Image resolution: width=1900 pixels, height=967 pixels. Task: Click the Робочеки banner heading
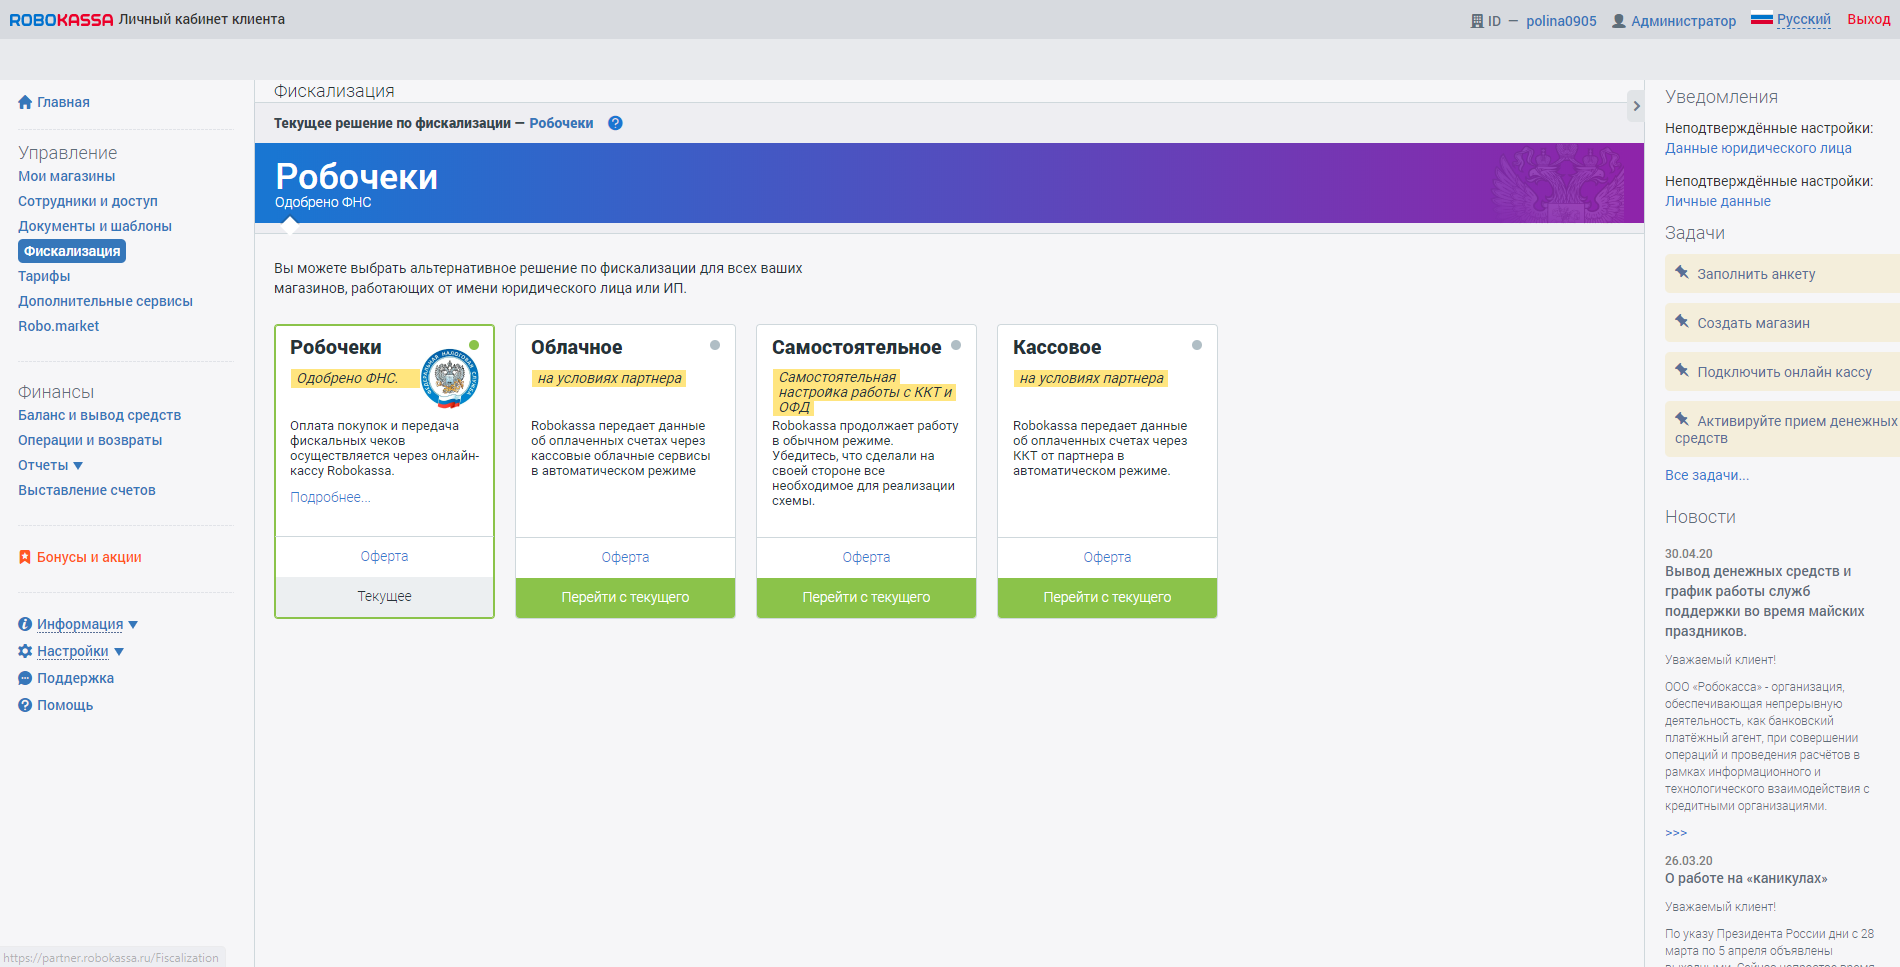pos(356,177)
